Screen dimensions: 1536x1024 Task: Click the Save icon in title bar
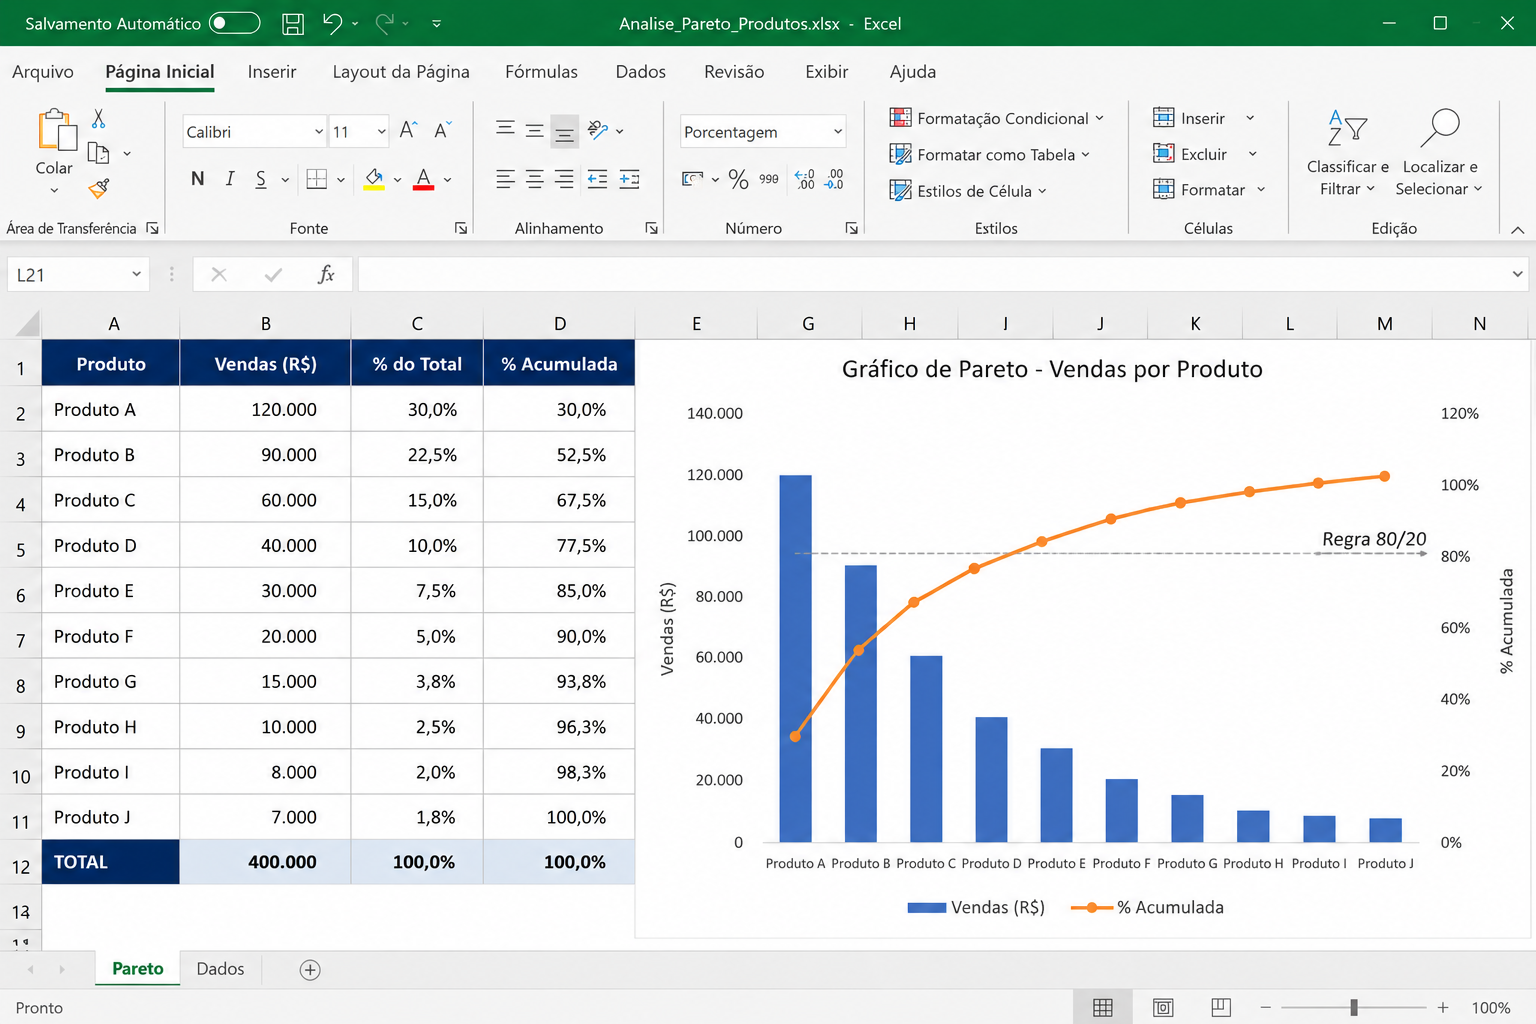(x=293, y=24)
